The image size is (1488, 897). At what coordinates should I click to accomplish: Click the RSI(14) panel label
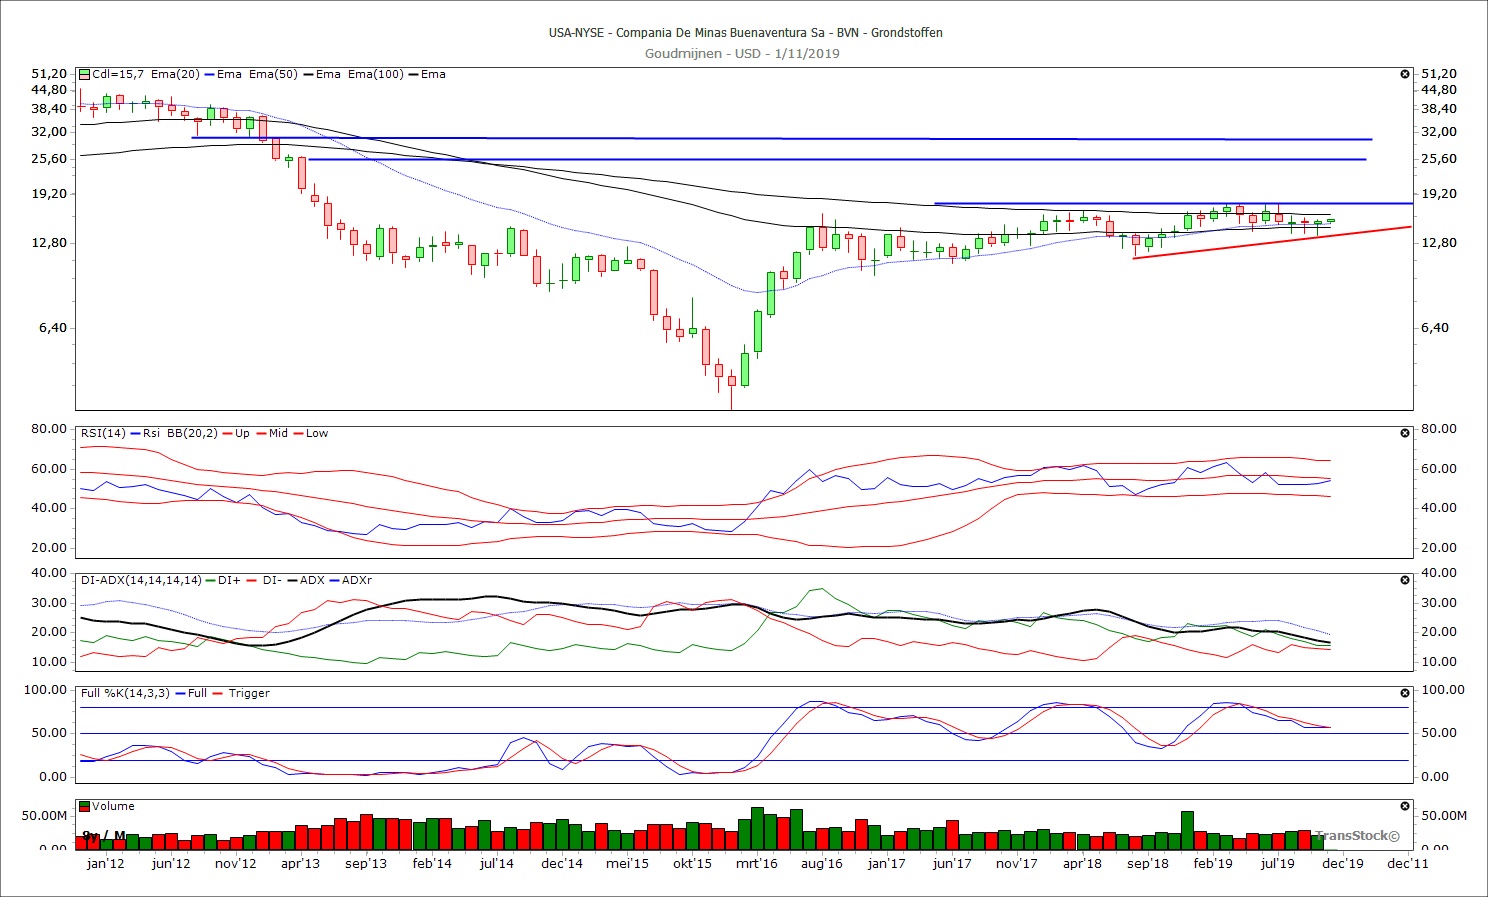[x=103, y=433]
